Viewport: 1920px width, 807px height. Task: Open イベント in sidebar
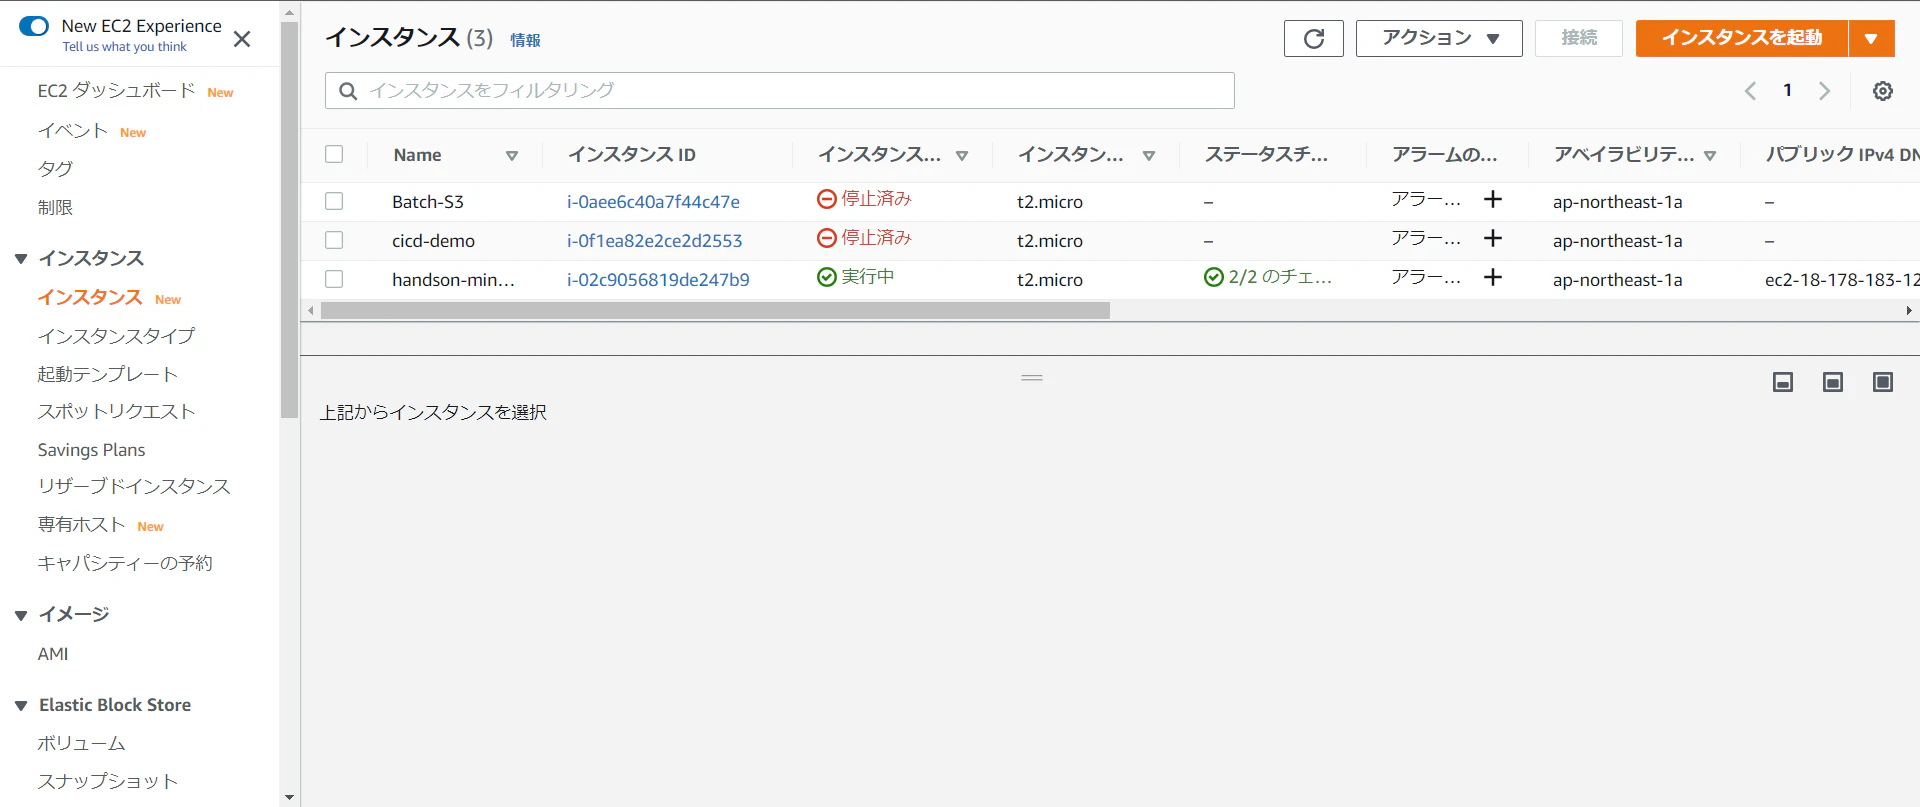tap(72, 131)
